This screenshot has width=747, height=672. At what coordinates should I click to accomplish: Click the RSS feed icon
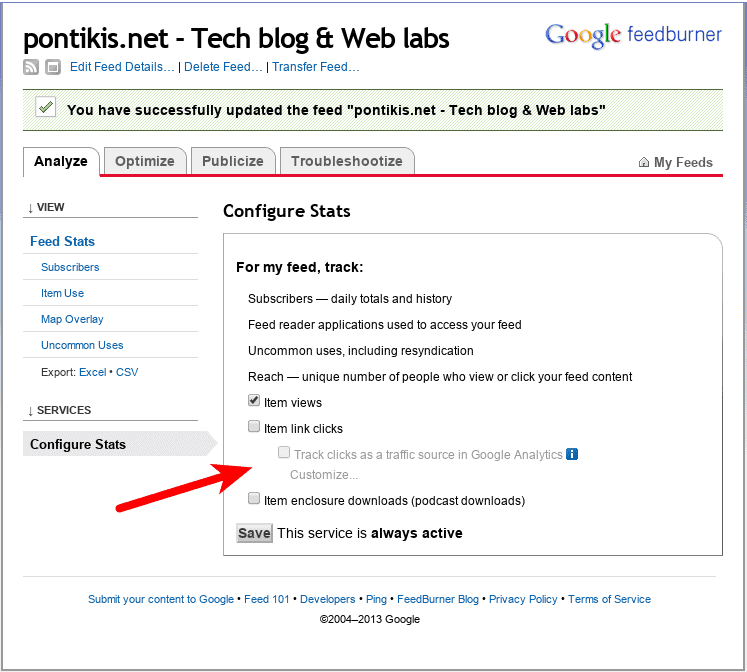tap(31, 67)
